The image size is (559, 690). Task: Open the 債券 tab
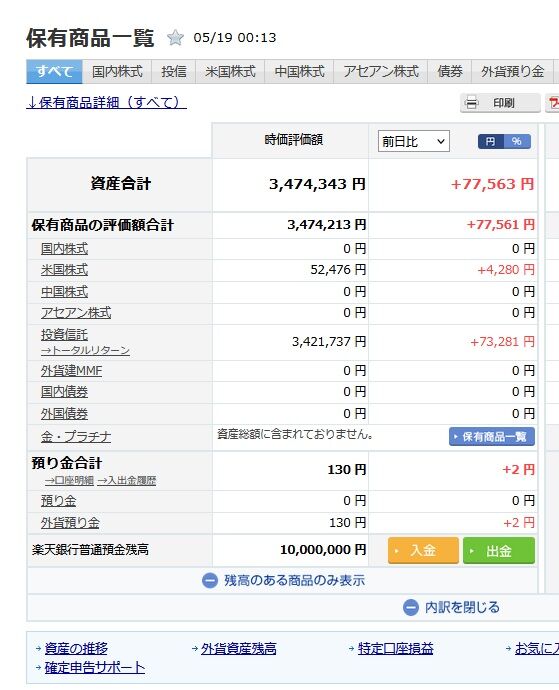coord(450,71)
